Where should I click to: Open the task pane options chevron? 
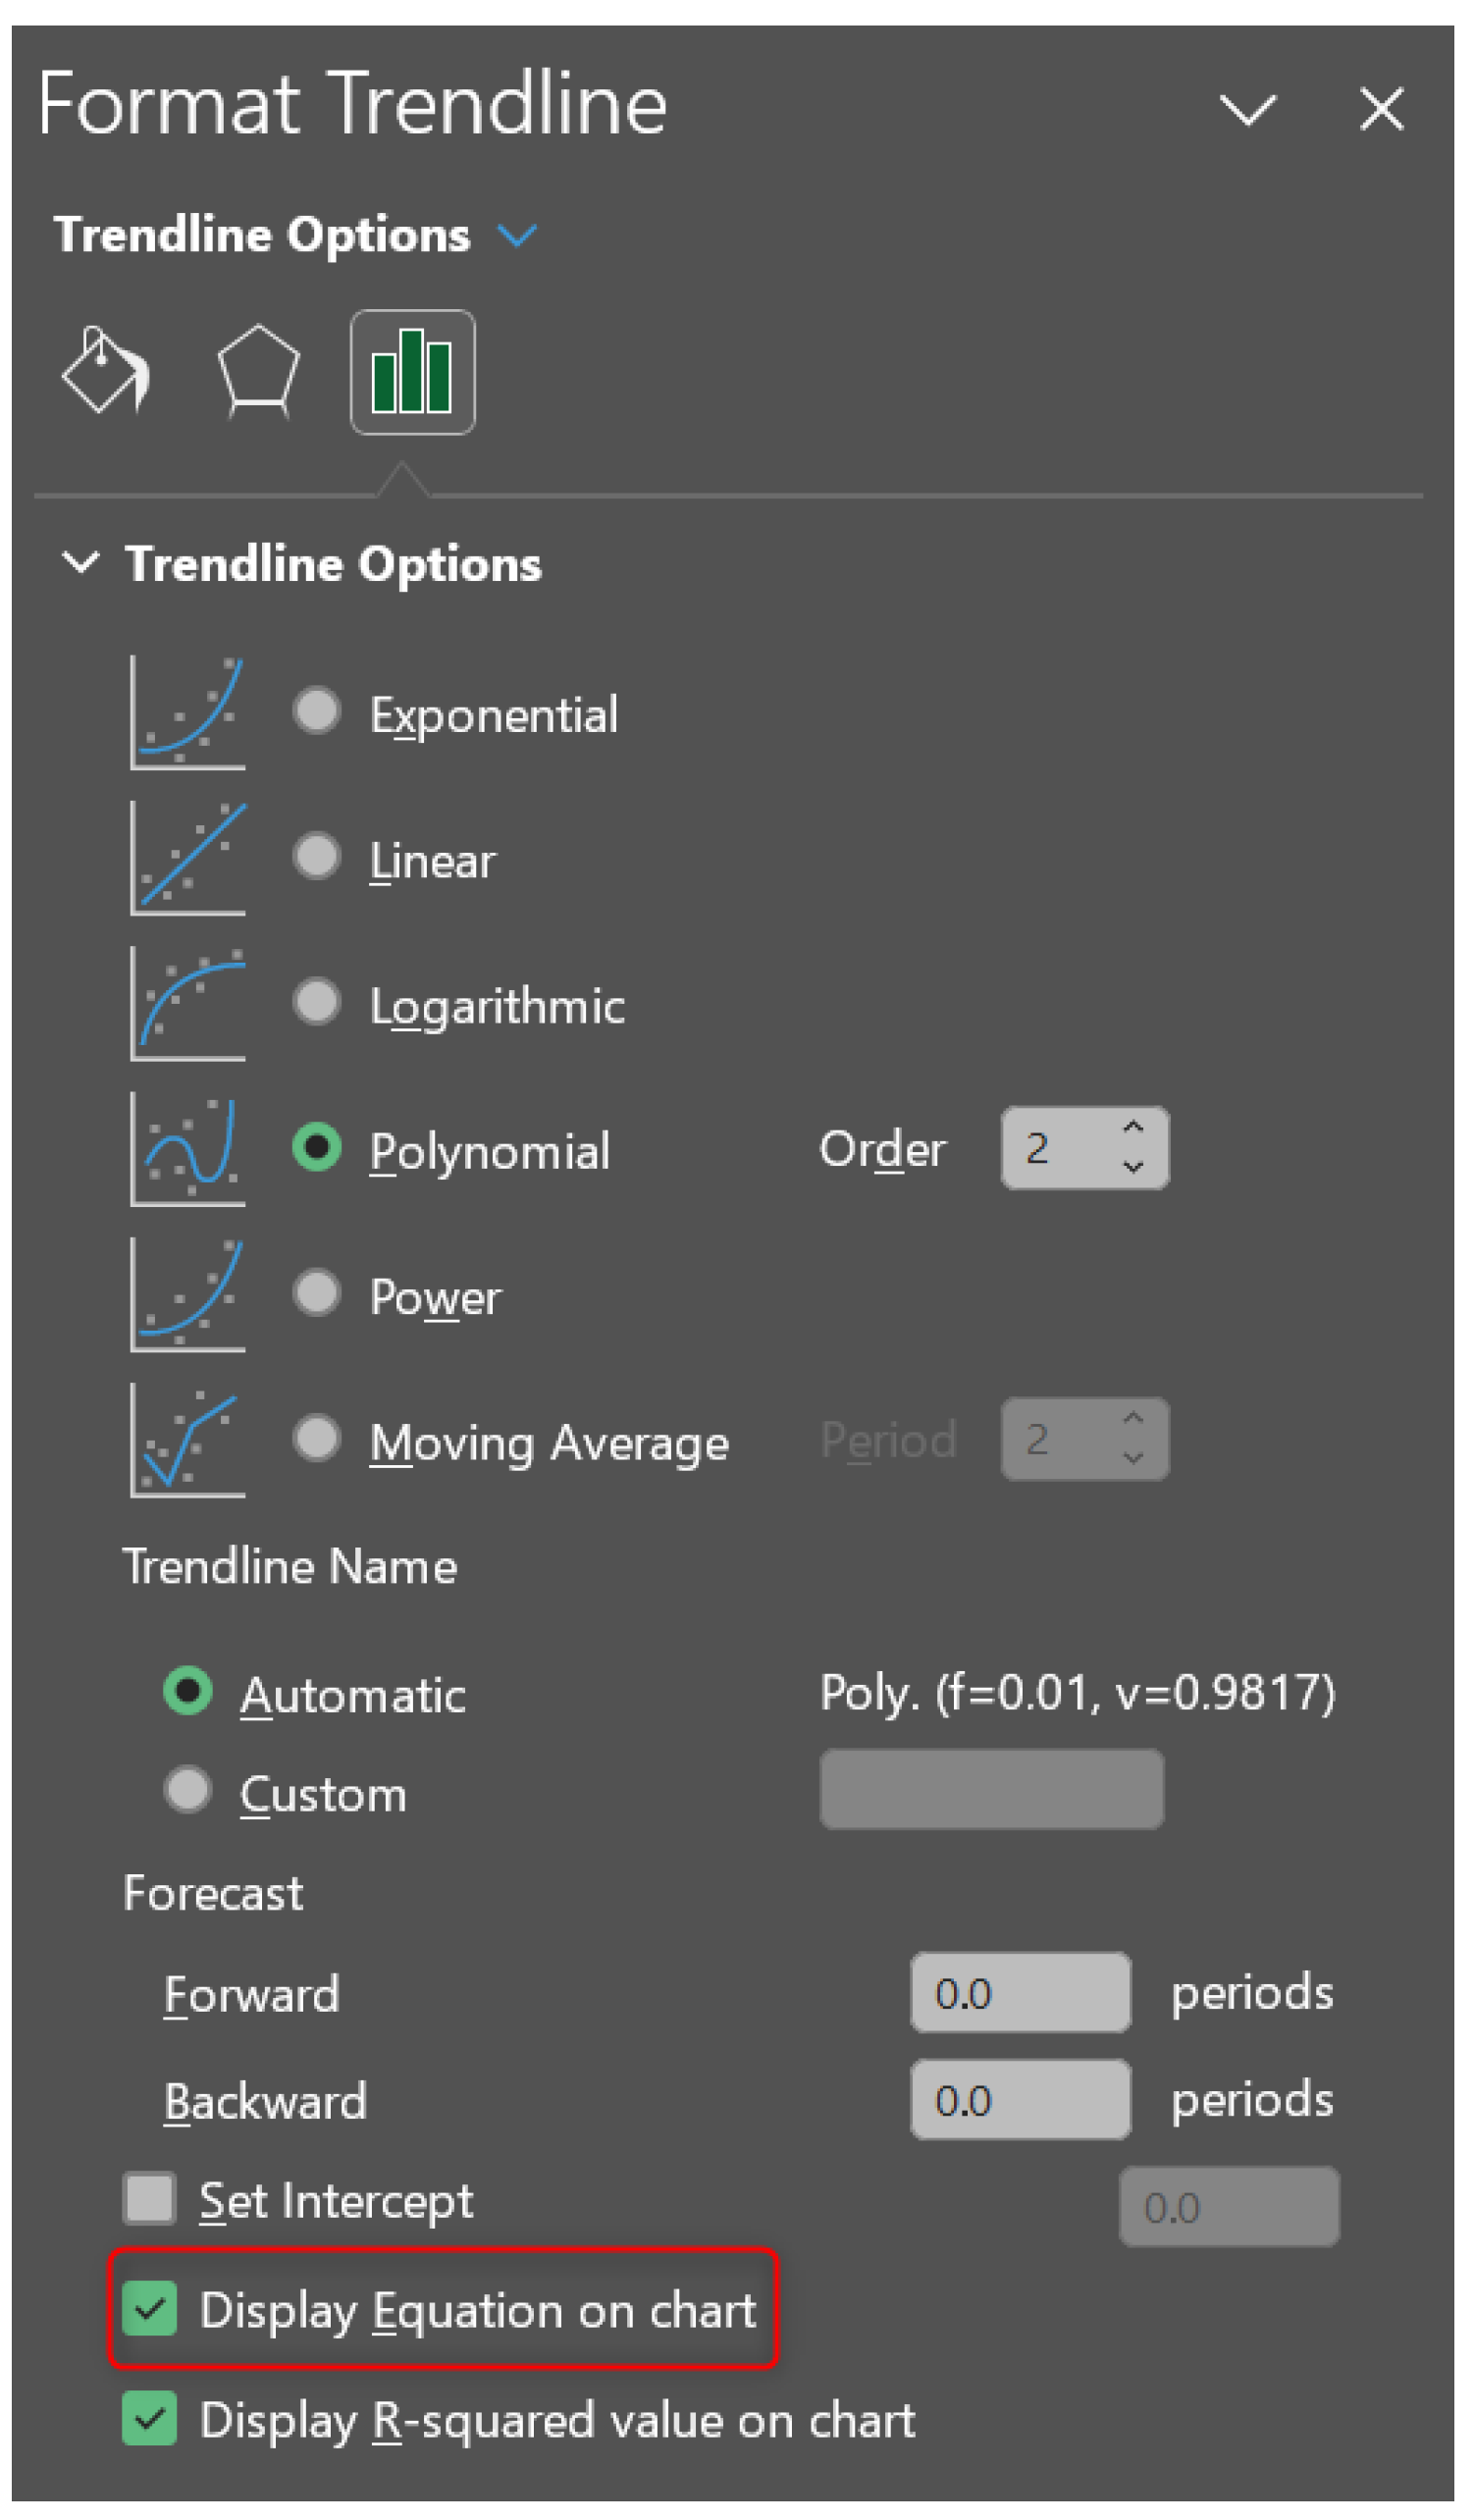1247,109
